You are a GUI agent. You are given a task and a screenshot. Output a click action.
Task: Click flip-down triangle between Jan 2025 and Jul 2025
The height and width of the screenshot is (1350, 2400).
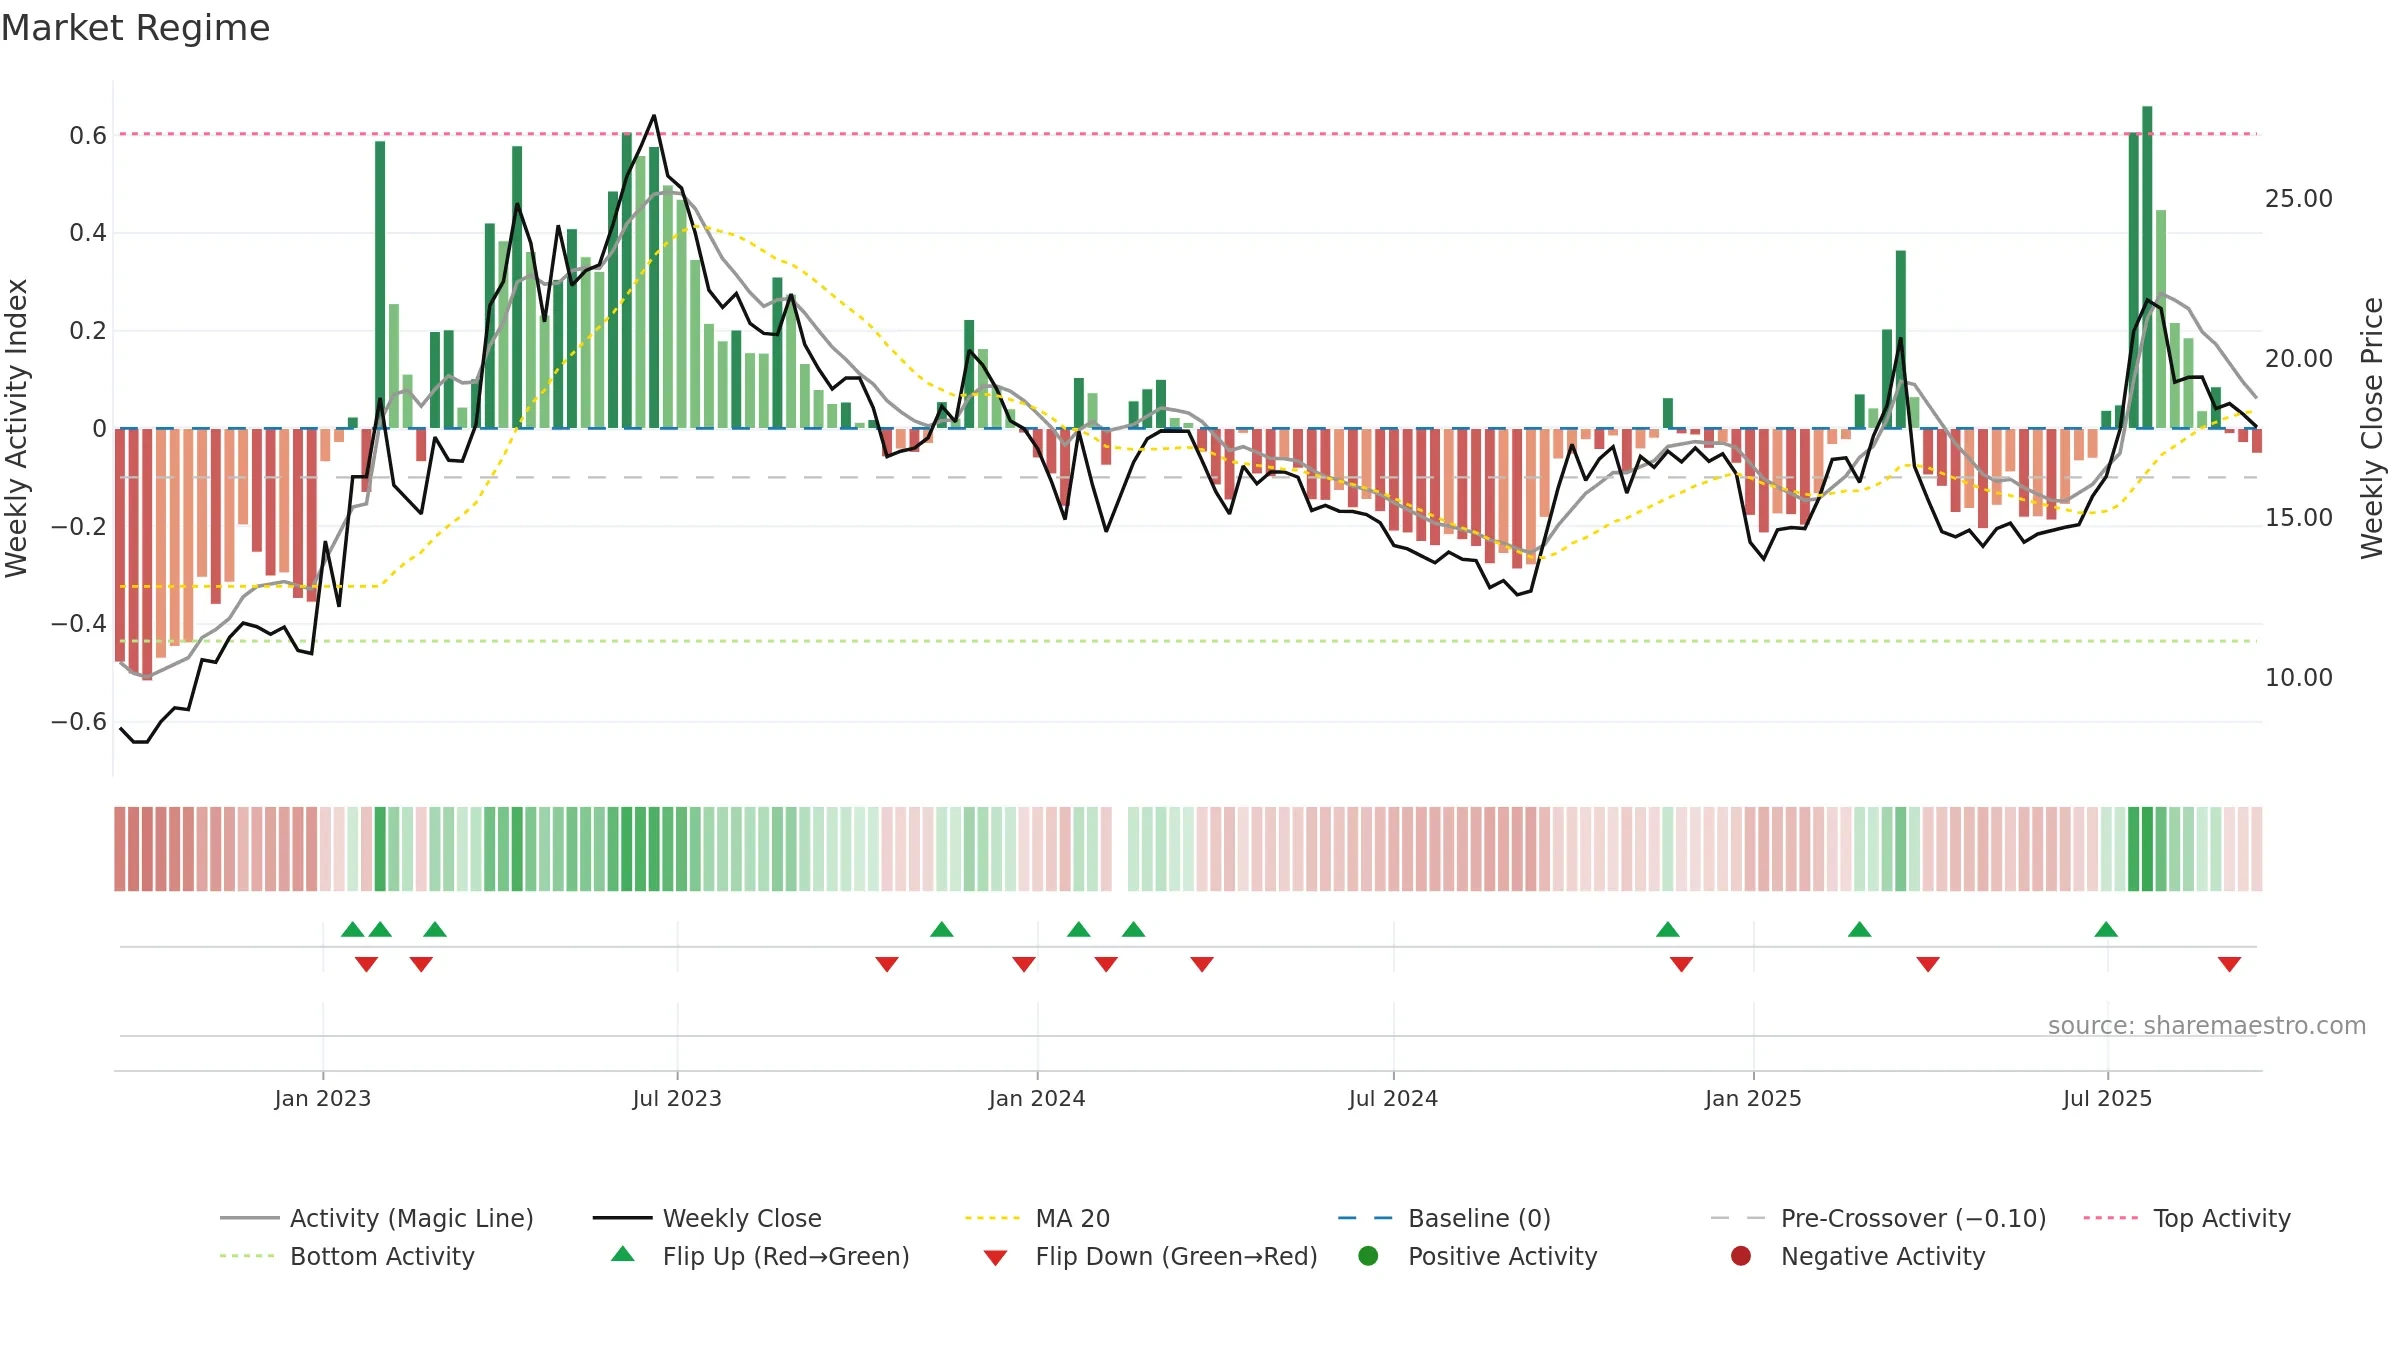[1928, 964]
